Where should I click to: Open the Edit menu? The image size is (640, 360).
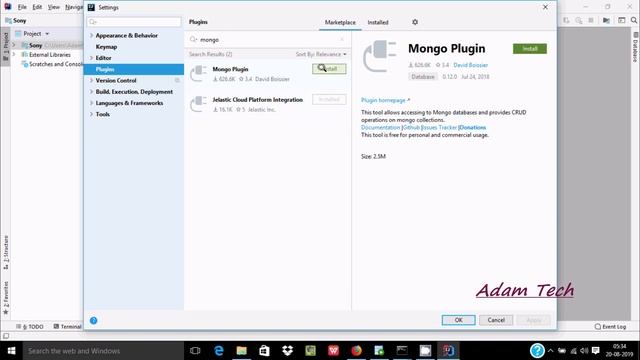pyautogui.click(x=37, y=7)
